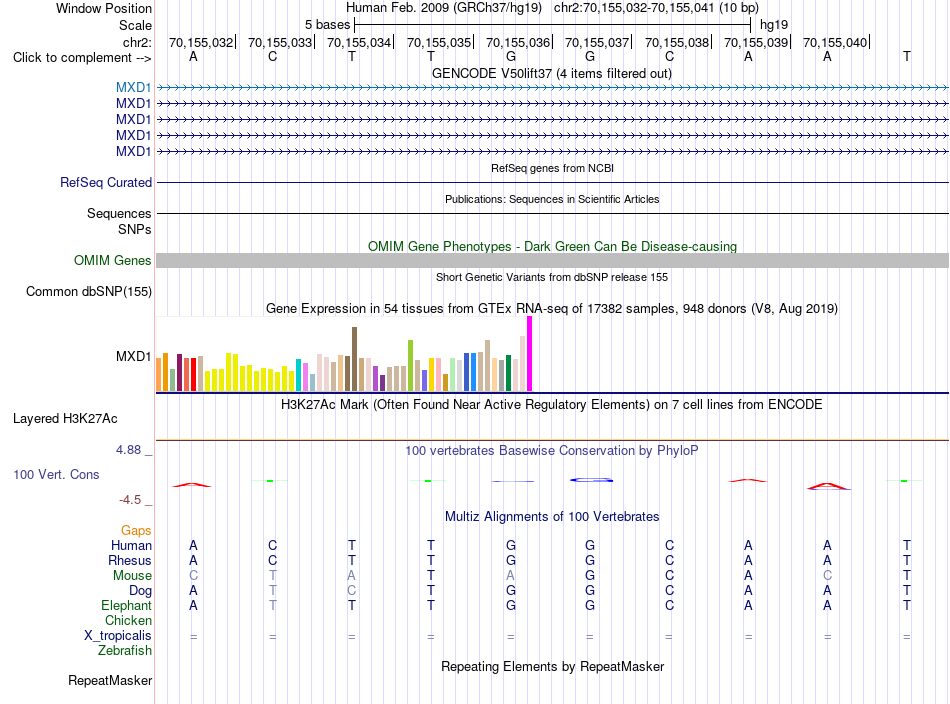Select the OMIM Genes track label
Screen dimensions: 950x704
[x=113, y=261]
